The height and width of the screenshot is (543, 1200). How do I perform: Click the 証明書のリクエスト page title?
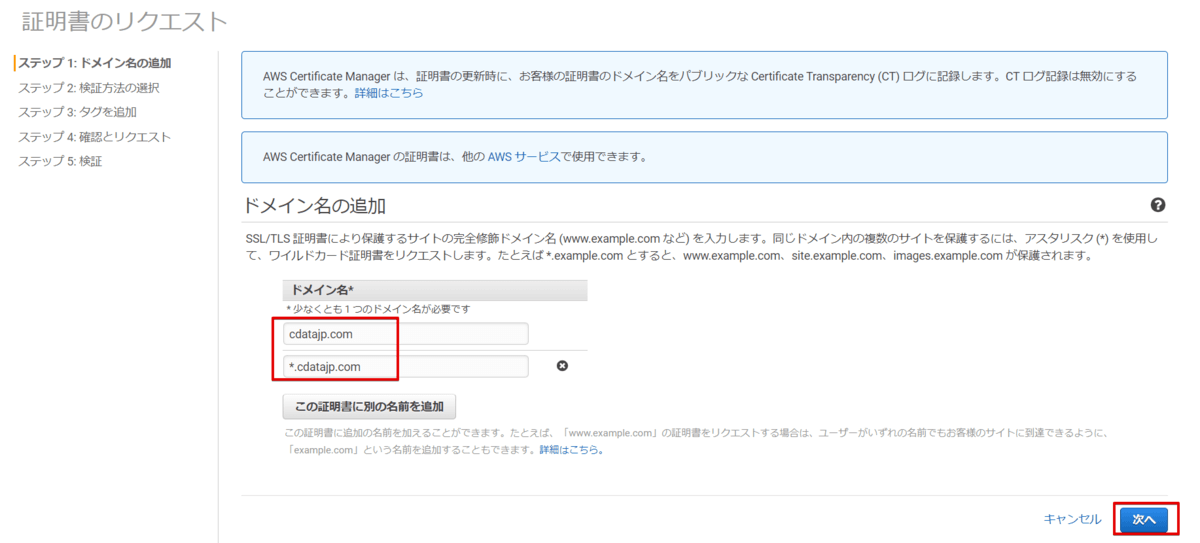coord(125,21)
